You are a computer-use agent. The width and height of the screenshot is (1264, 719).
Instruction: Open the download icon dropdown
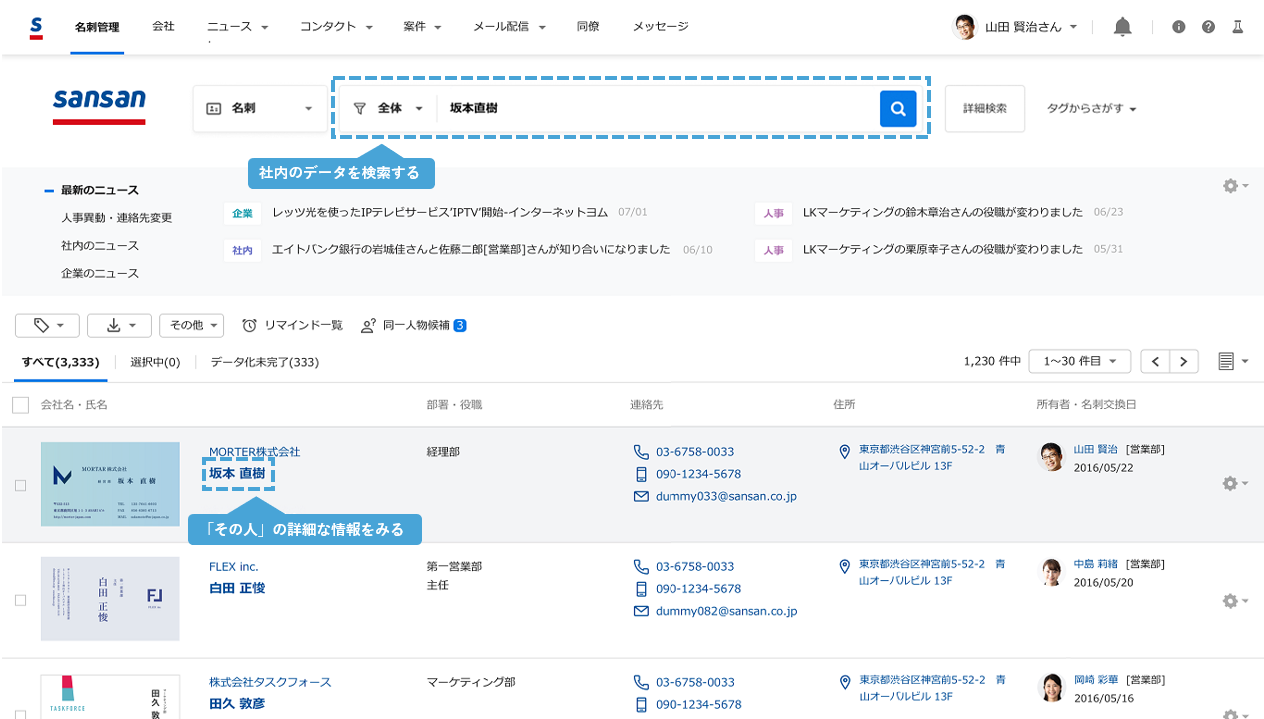[119, 325]
